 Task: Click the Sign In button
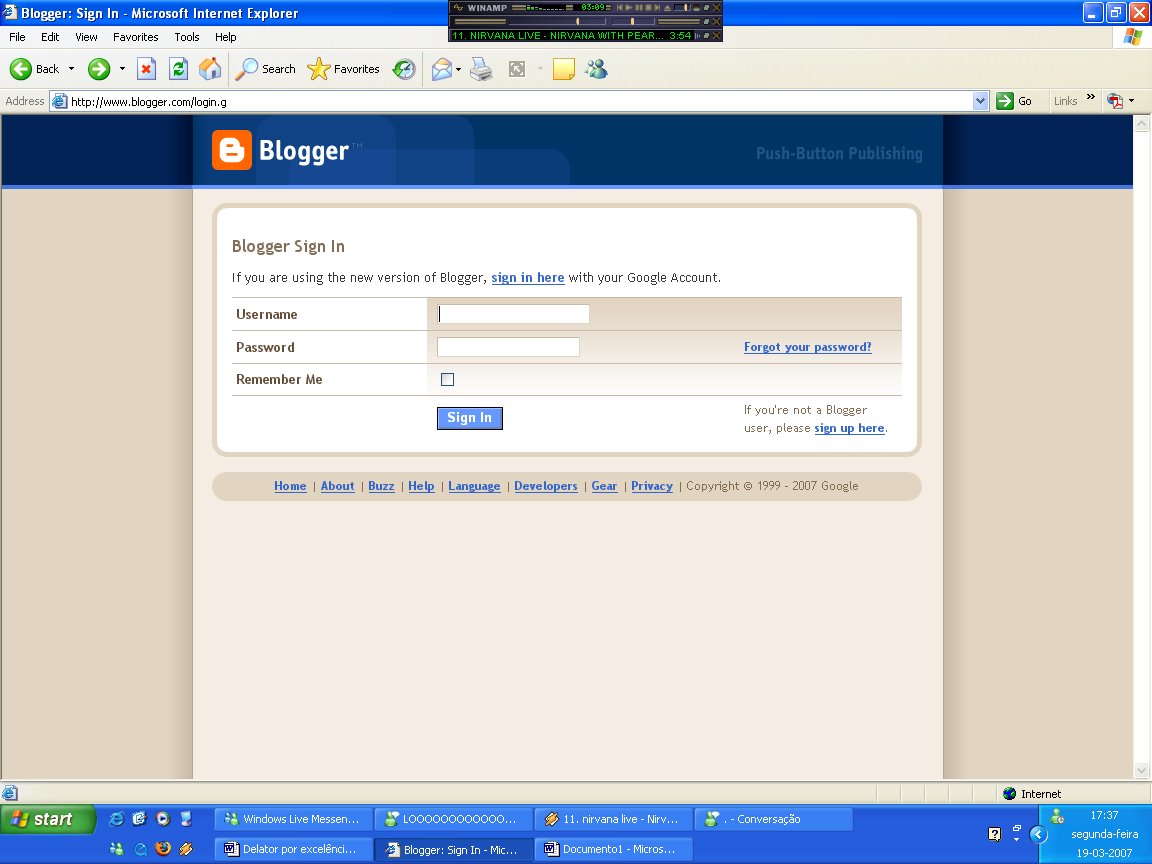point(469,418)
